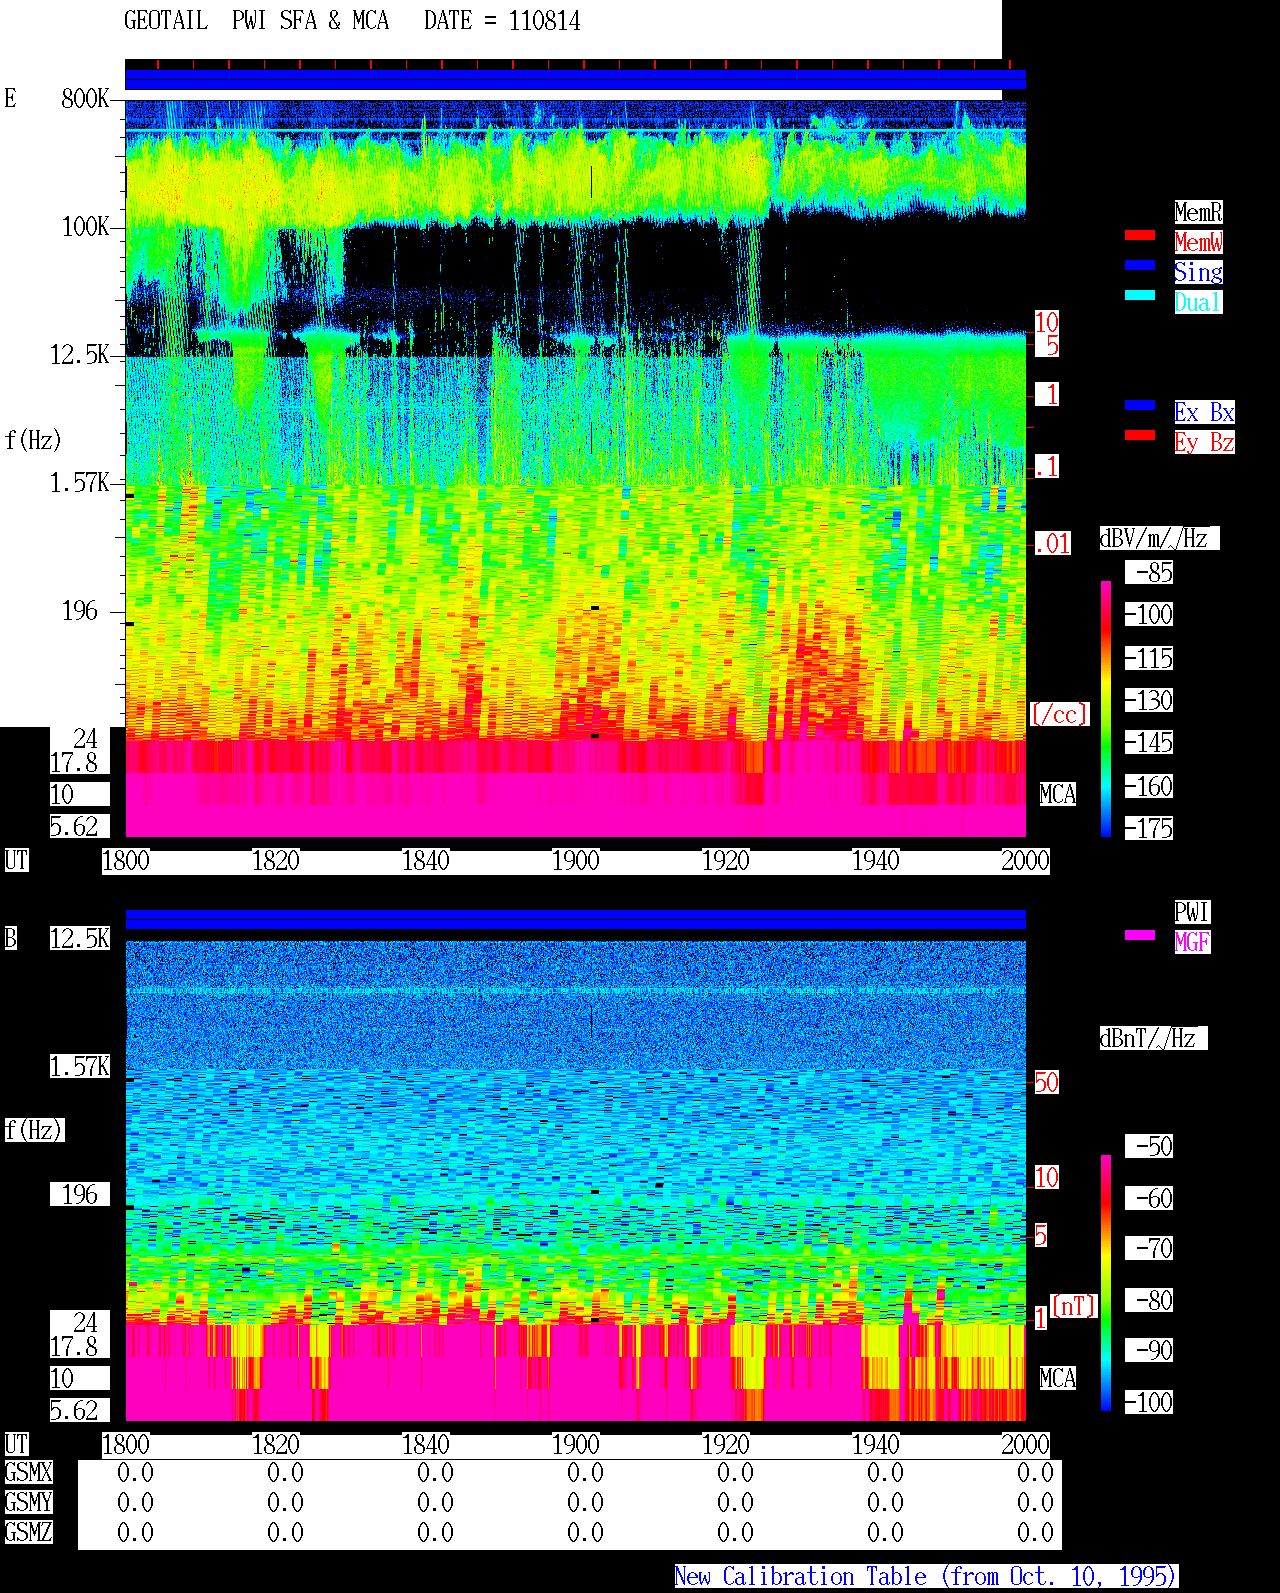The image size is (1280, 1593).
Task: Click the red Ey Bz legend swatch
Action: pyautogui.click(x=1140, y=435)
